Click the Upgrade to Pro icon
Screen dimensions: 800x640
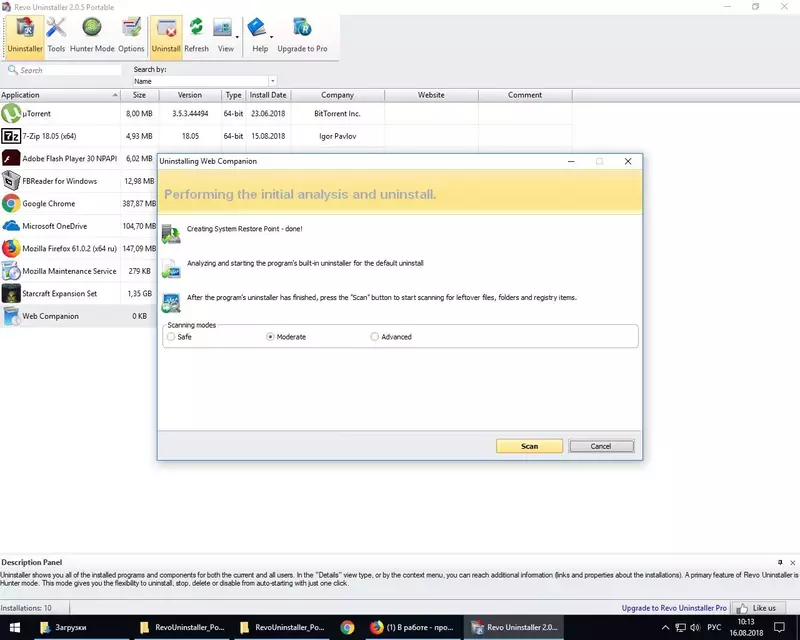point(302,35)
